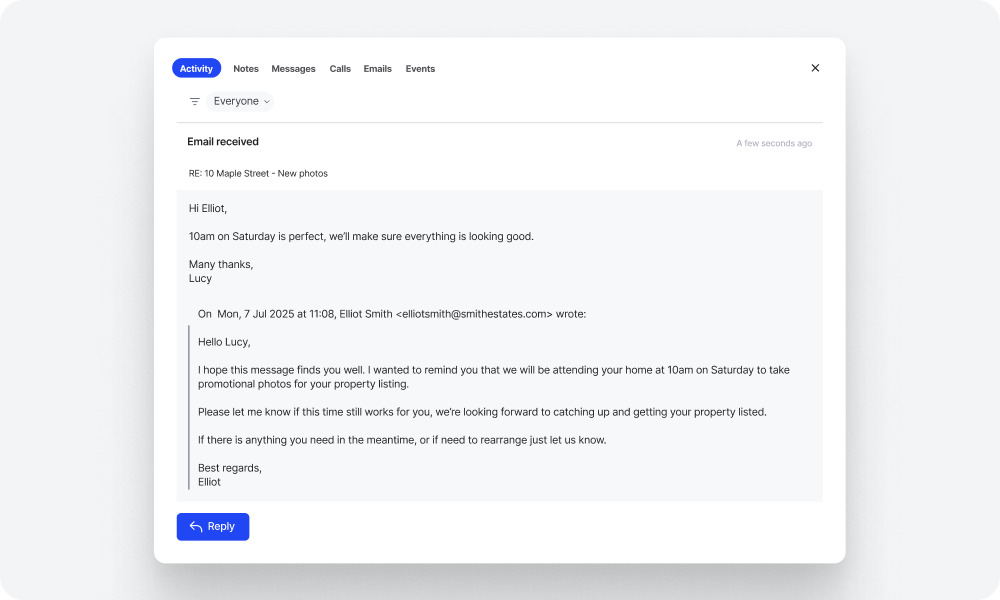Image resolution: width=1000 pixels, height=600 pixels.
Task: Switch to the Messages tab
Action: click(293, 68)
